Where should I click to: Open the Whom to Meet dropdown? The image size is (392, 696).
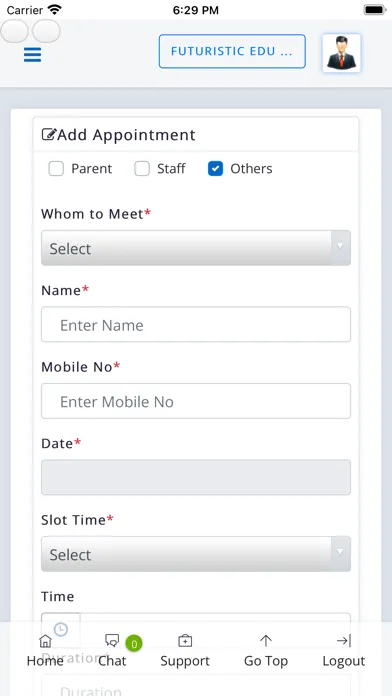coord(196,248)
